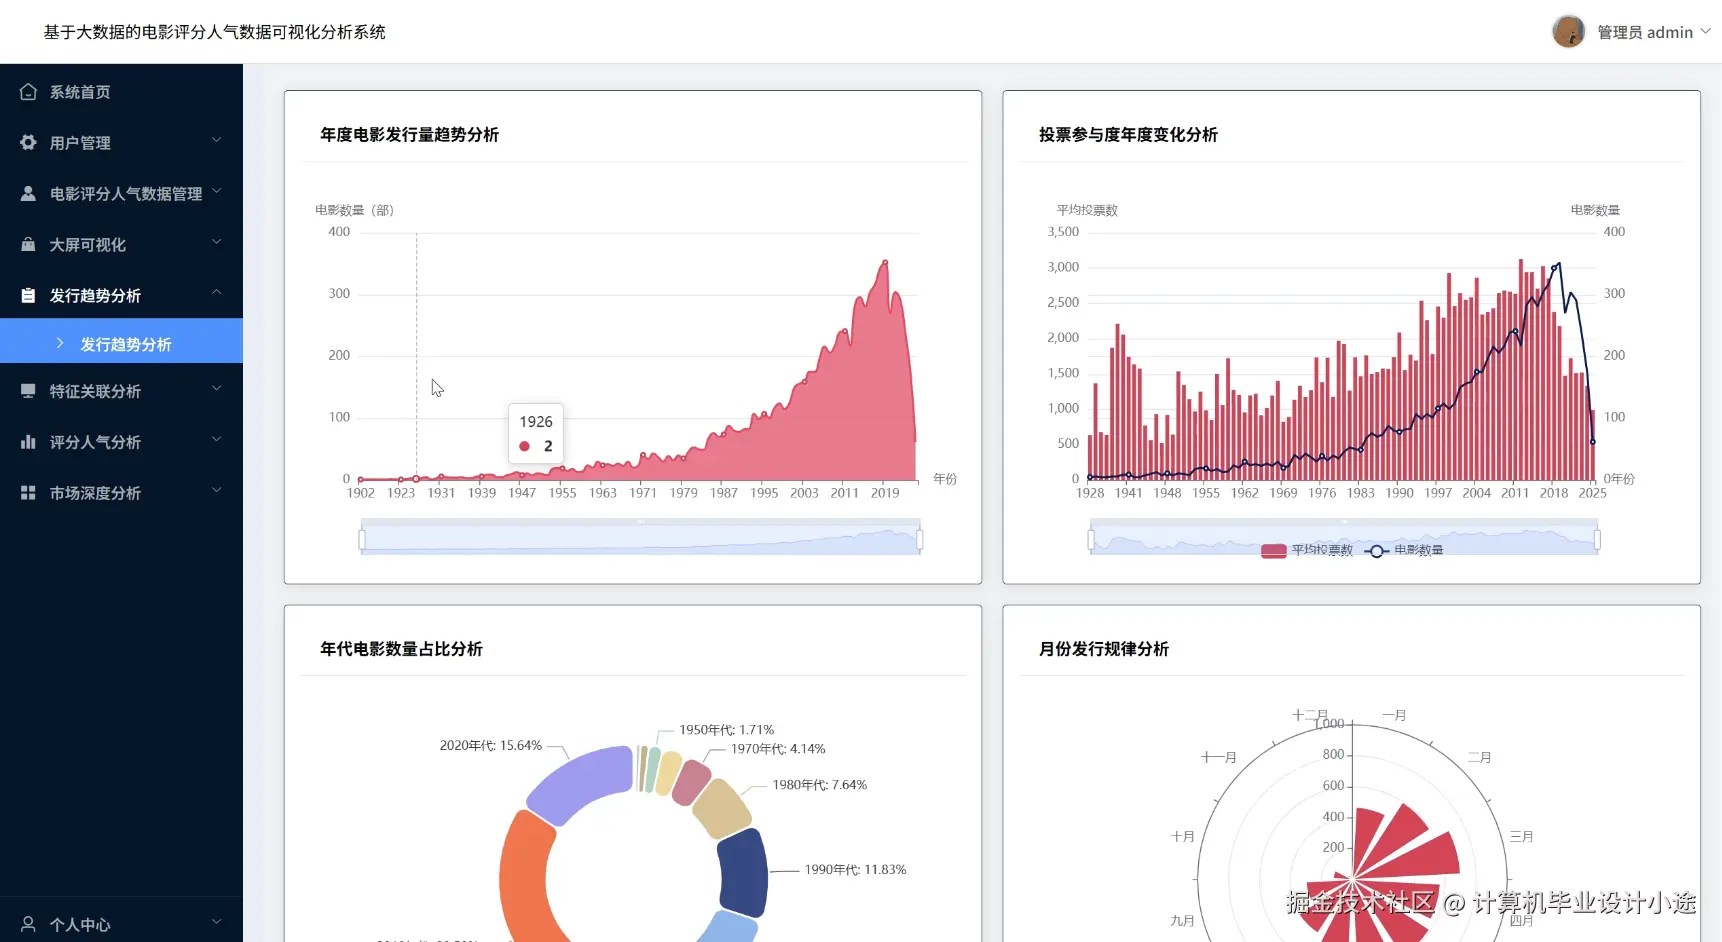The height and width of the screenshot is (942, 1722).
Task: Click the user icon for 个人中心
Action: click(28, 924)
